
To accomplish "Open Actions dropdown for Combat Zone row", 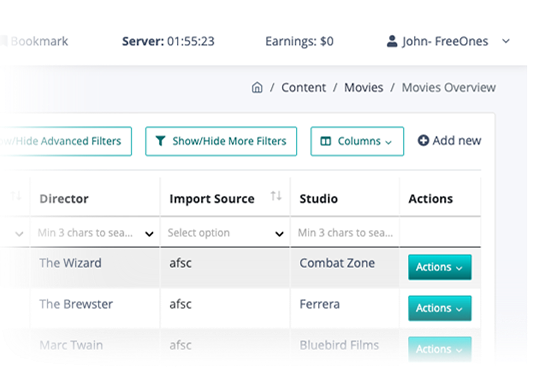I will [440, 267].
